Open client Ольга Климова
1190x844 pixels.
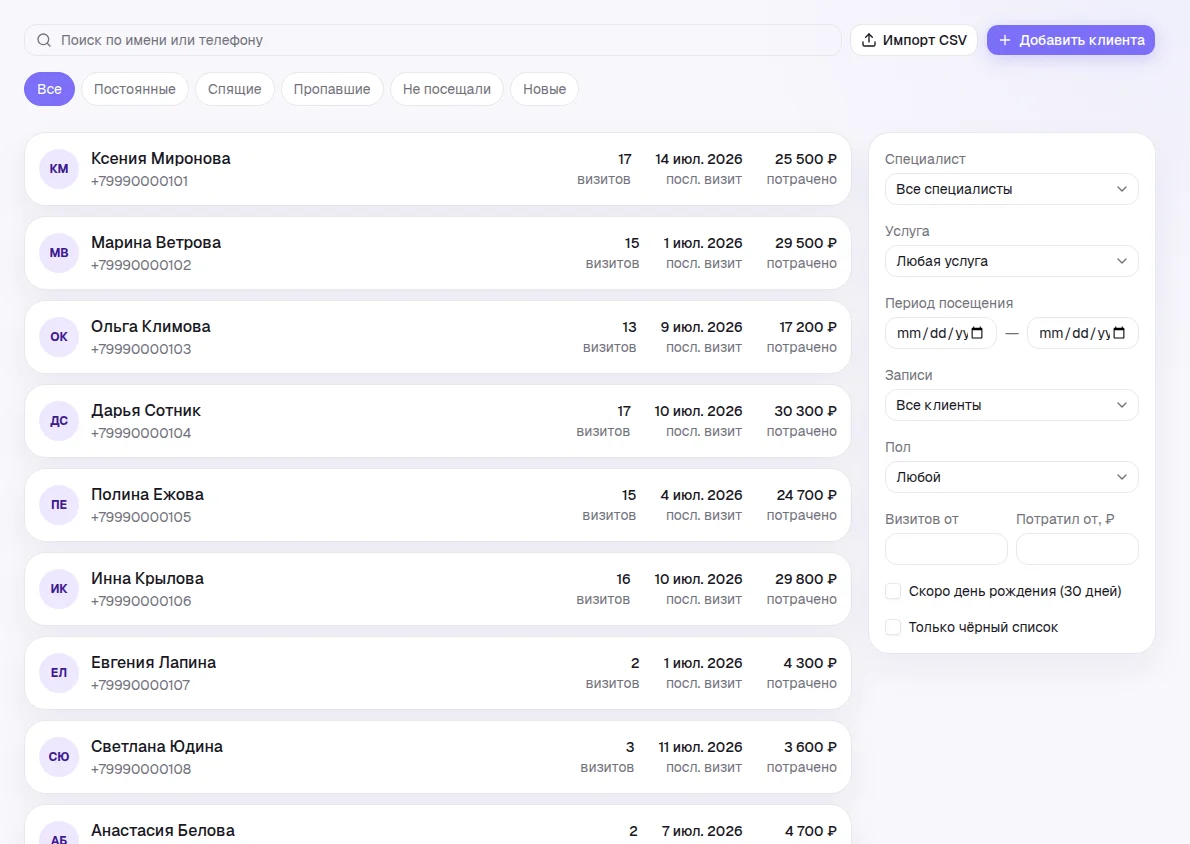(438, 337)
